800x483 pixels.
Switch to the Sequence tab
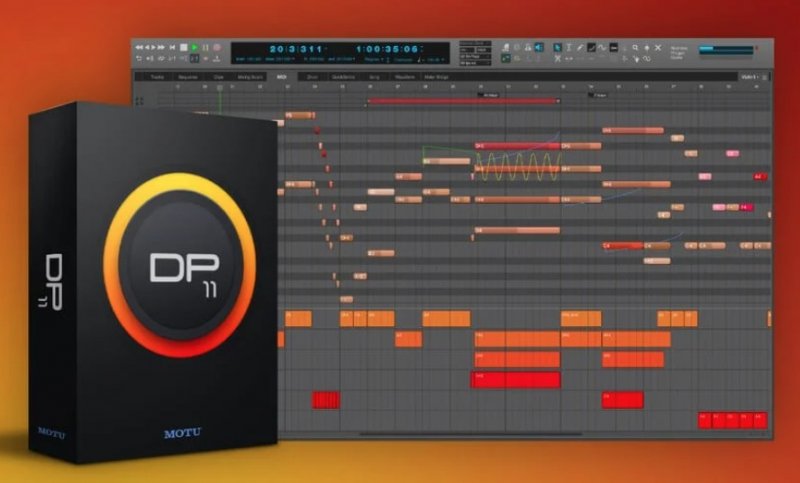(187, 76)
